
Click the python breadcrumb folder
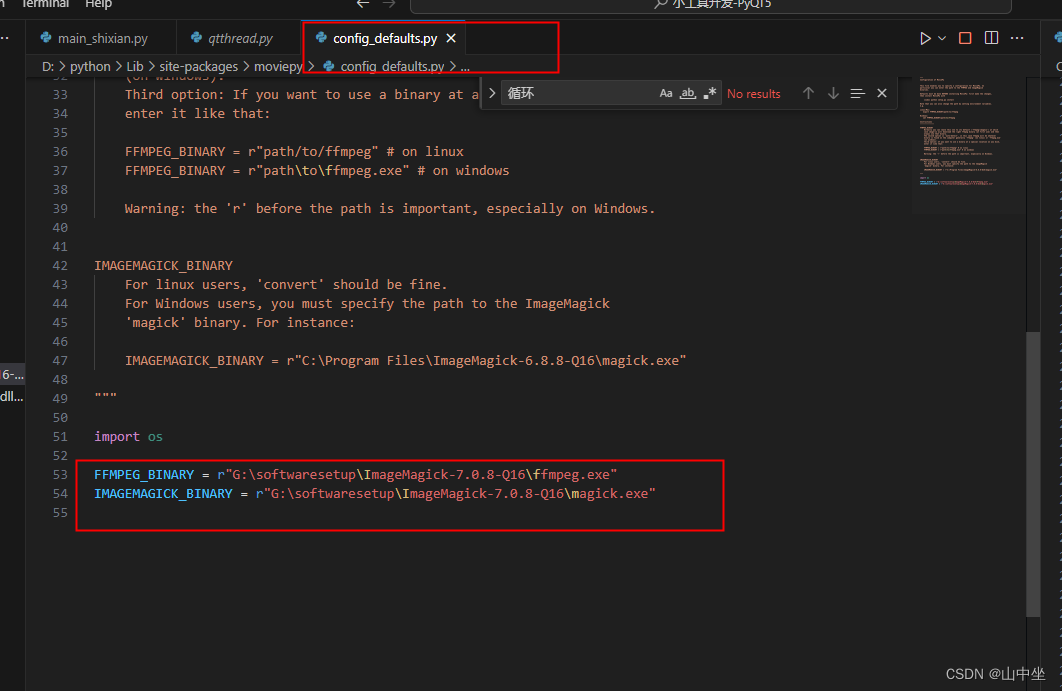pos(90,66)
